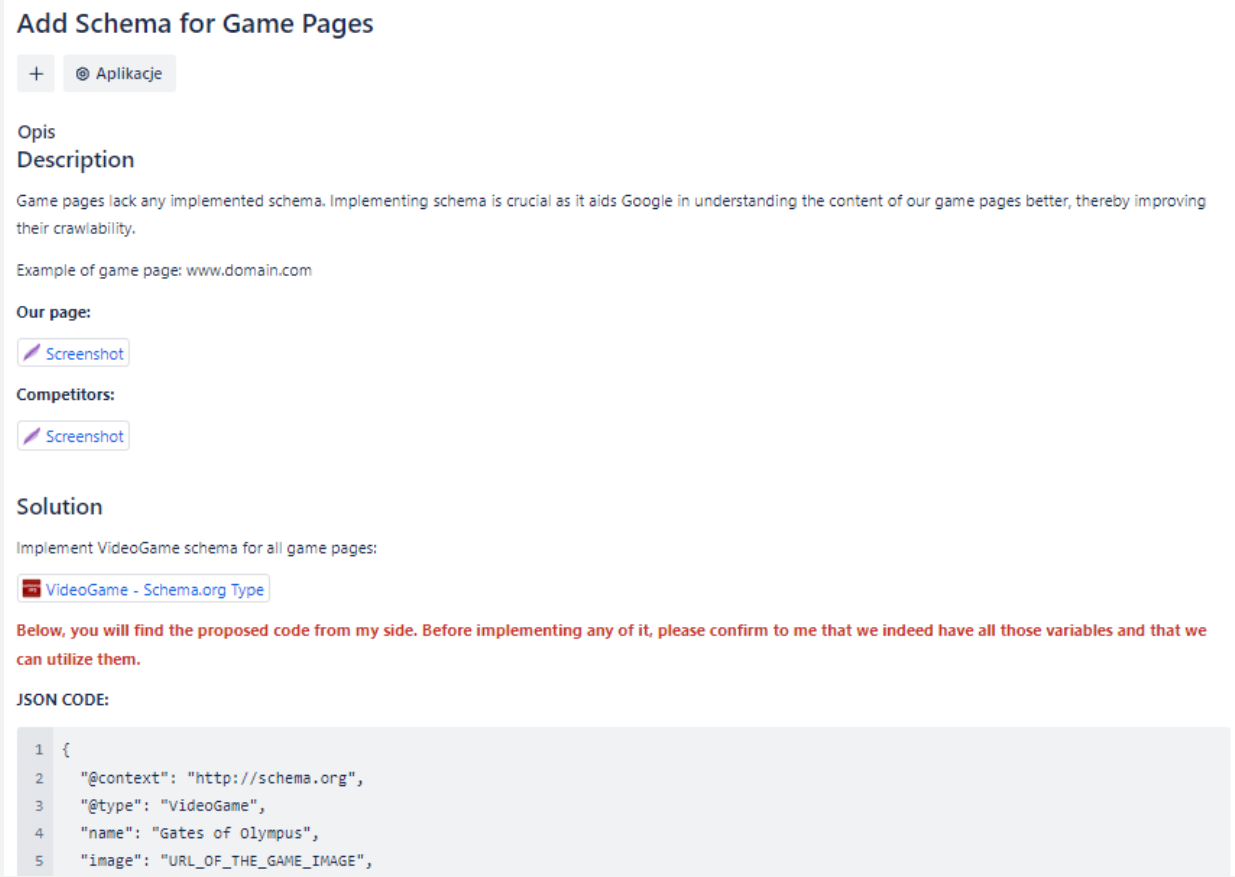Click the Description heading
1235x877 pixels.
75,160
